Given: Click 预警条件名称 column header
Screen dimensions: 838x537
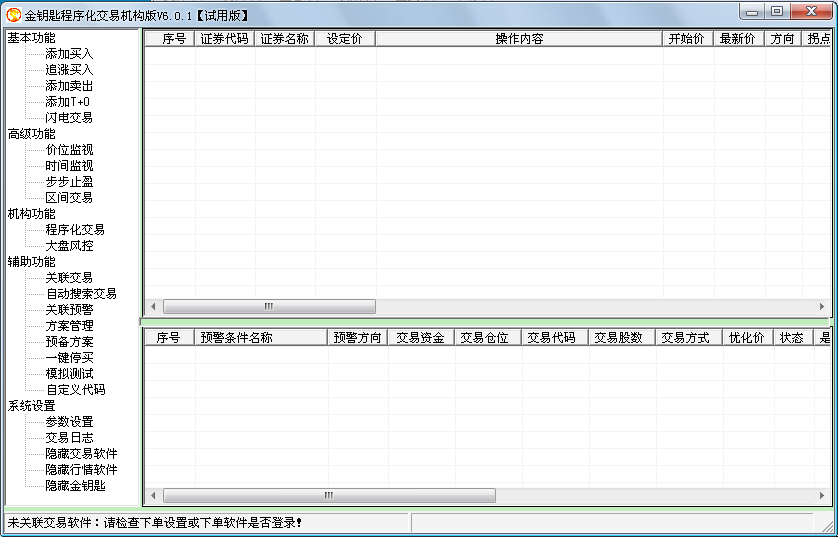Looking at the screenshot, I should click(261, 338).
